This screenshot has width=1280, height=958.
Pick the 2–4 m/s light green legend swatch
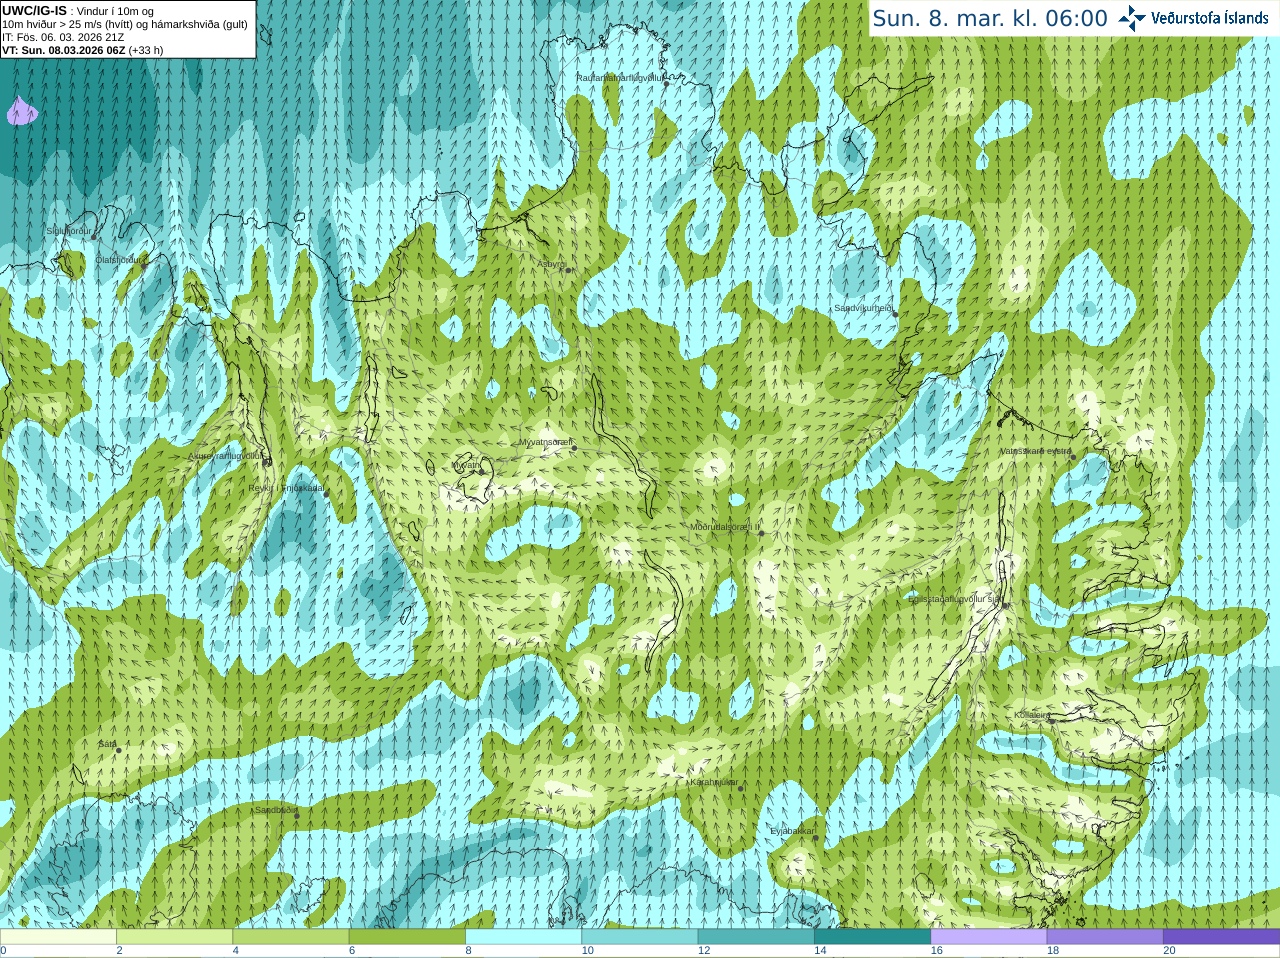pos(174,937)
